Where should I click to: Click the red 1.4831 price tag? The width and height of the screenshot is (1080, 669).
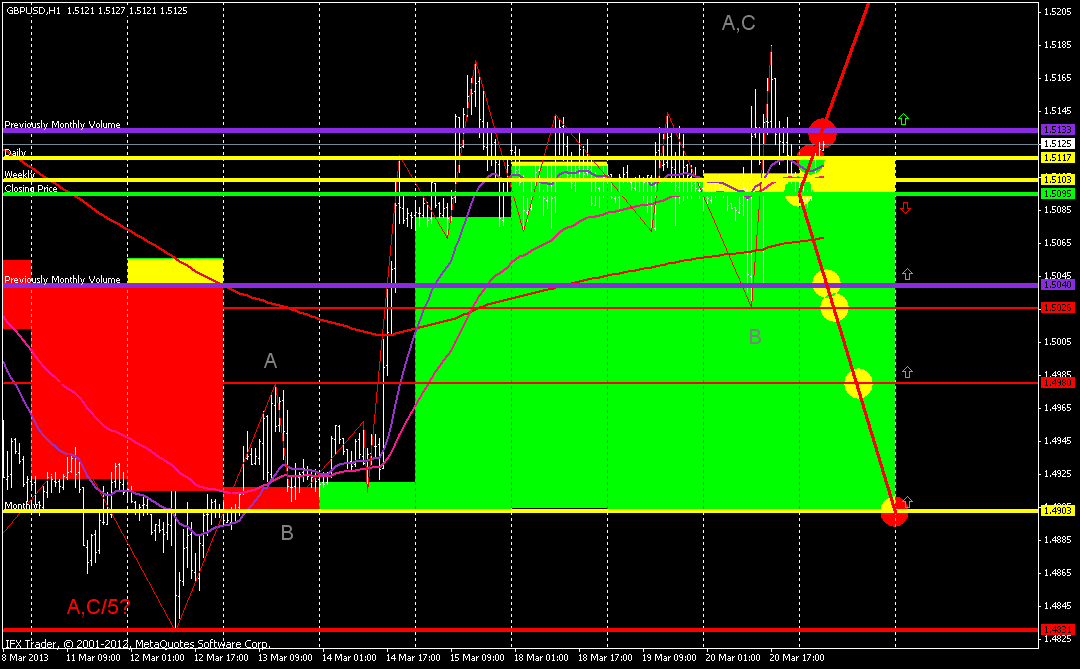[1057, 630]
